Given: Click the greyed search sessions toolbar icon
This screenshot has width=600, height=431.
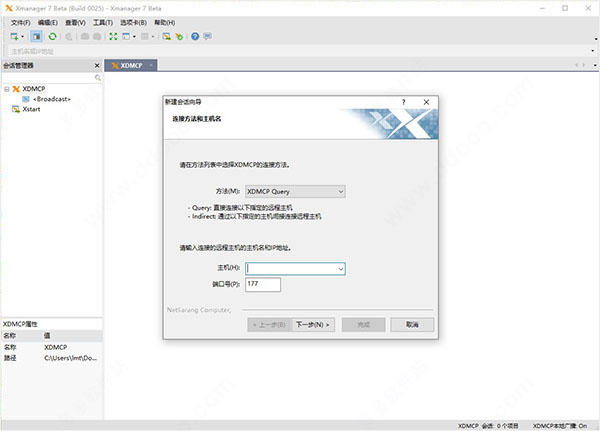Looking at the screenshot, I should coord(68,36).
